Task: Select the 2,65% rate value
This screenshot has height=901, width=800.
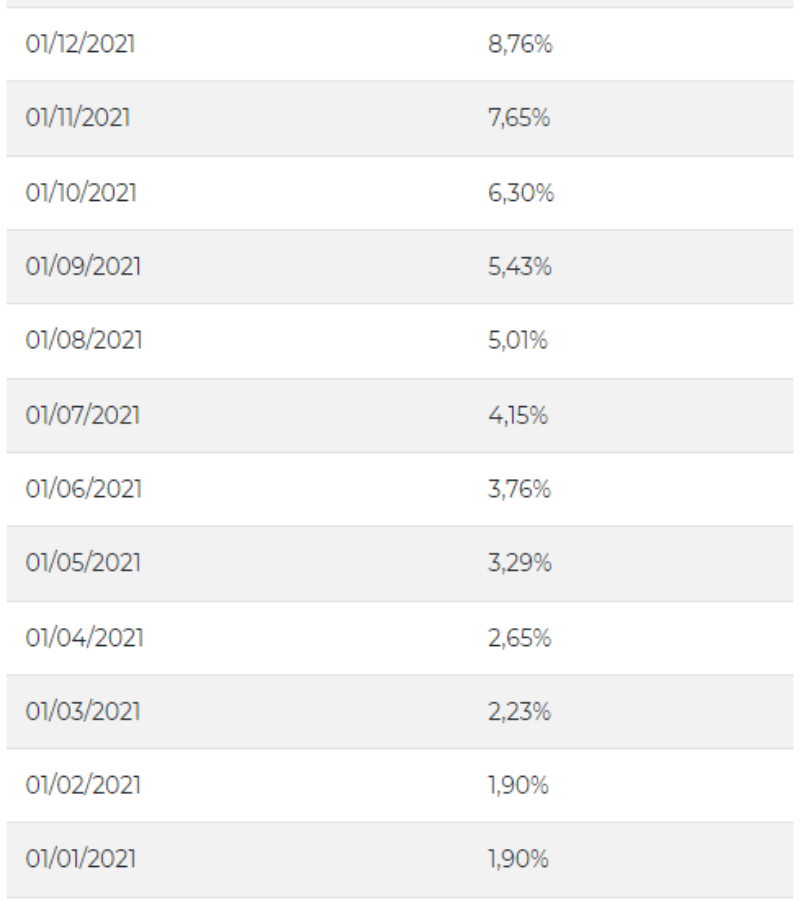Action: [518, 638]
